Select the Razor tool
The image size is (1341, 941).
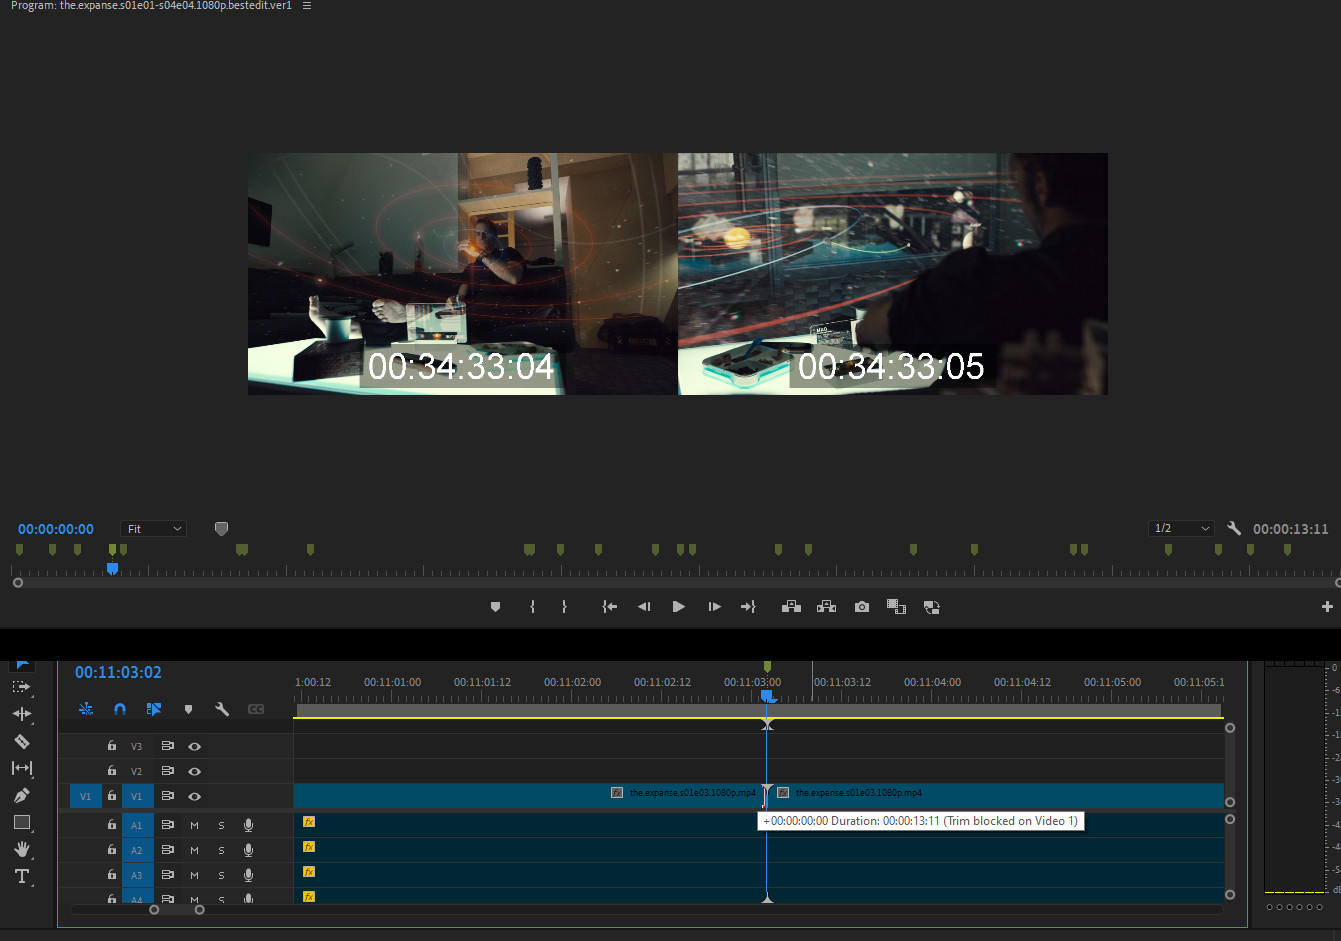click(22, 742)
